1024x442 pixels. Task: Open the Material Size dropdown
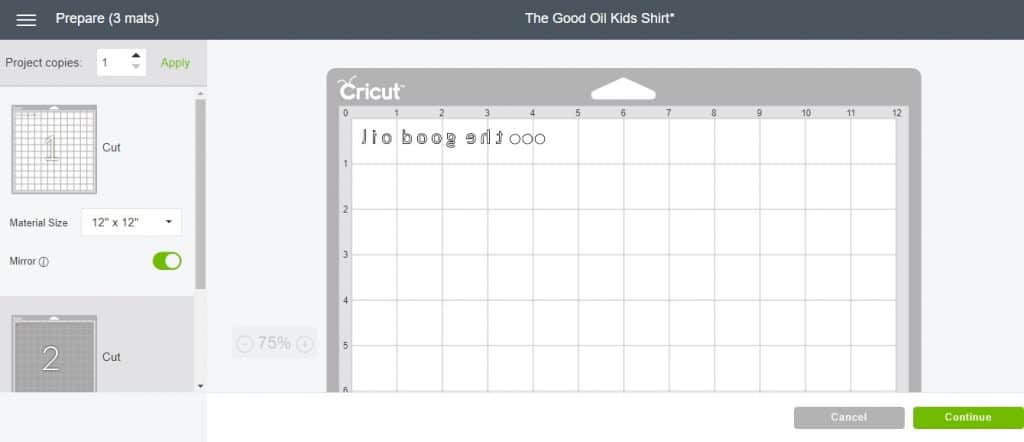pos(131,223)
